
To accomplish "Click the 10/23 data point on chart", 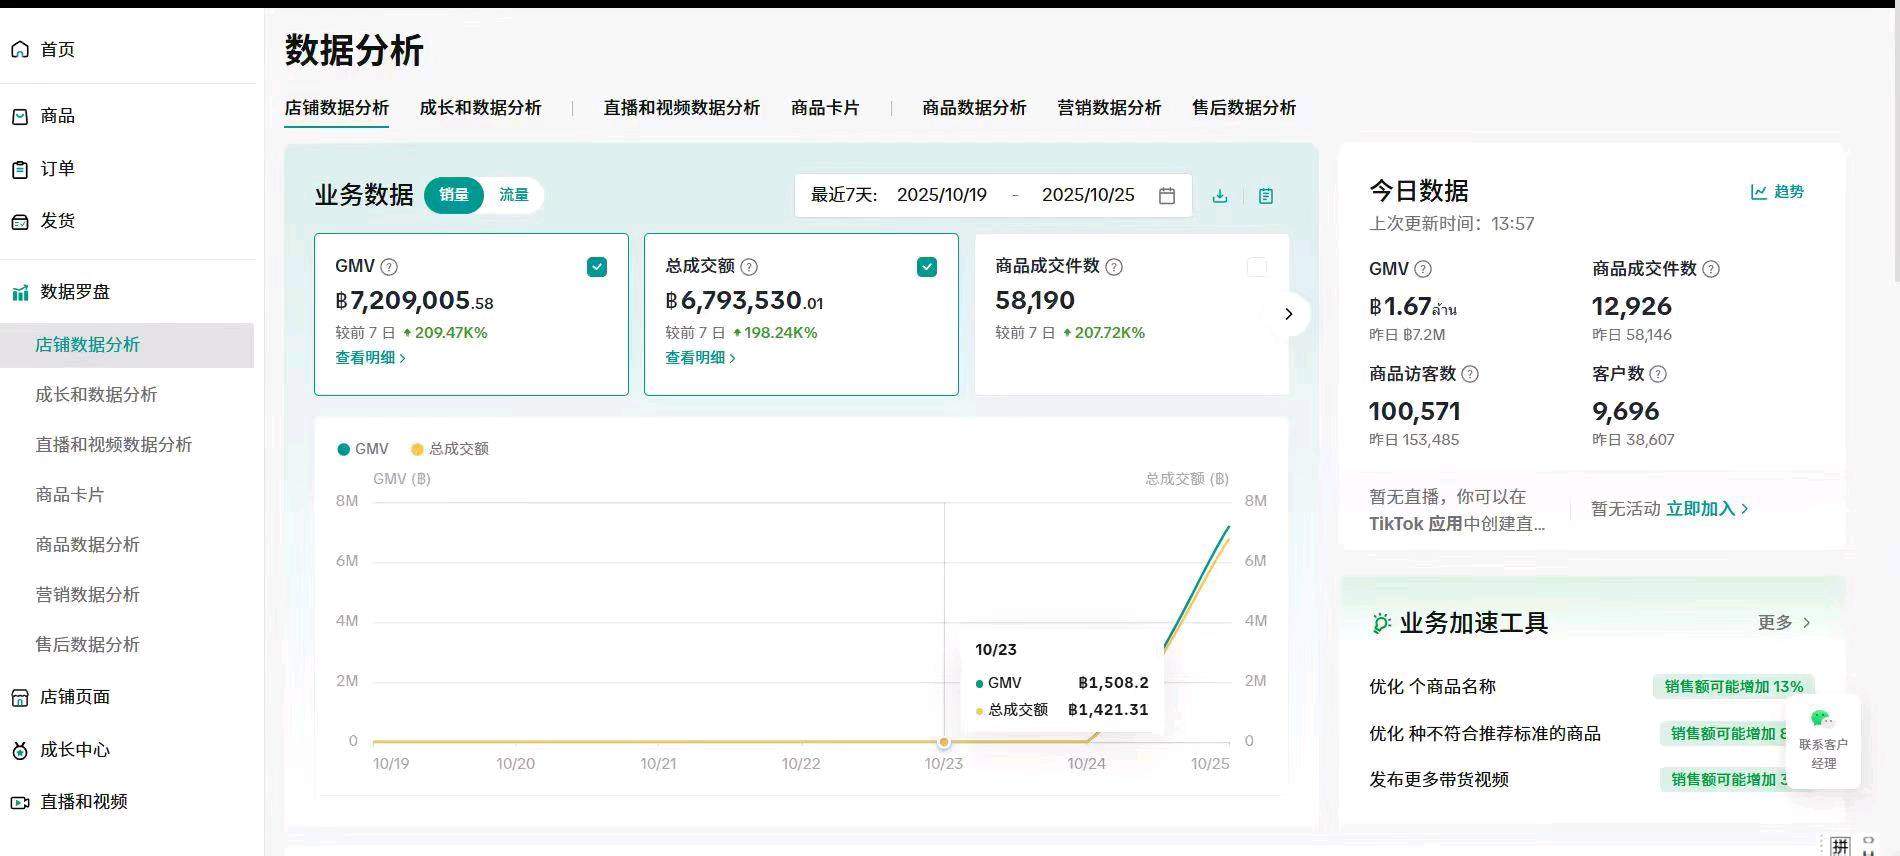I will point(944,742).
